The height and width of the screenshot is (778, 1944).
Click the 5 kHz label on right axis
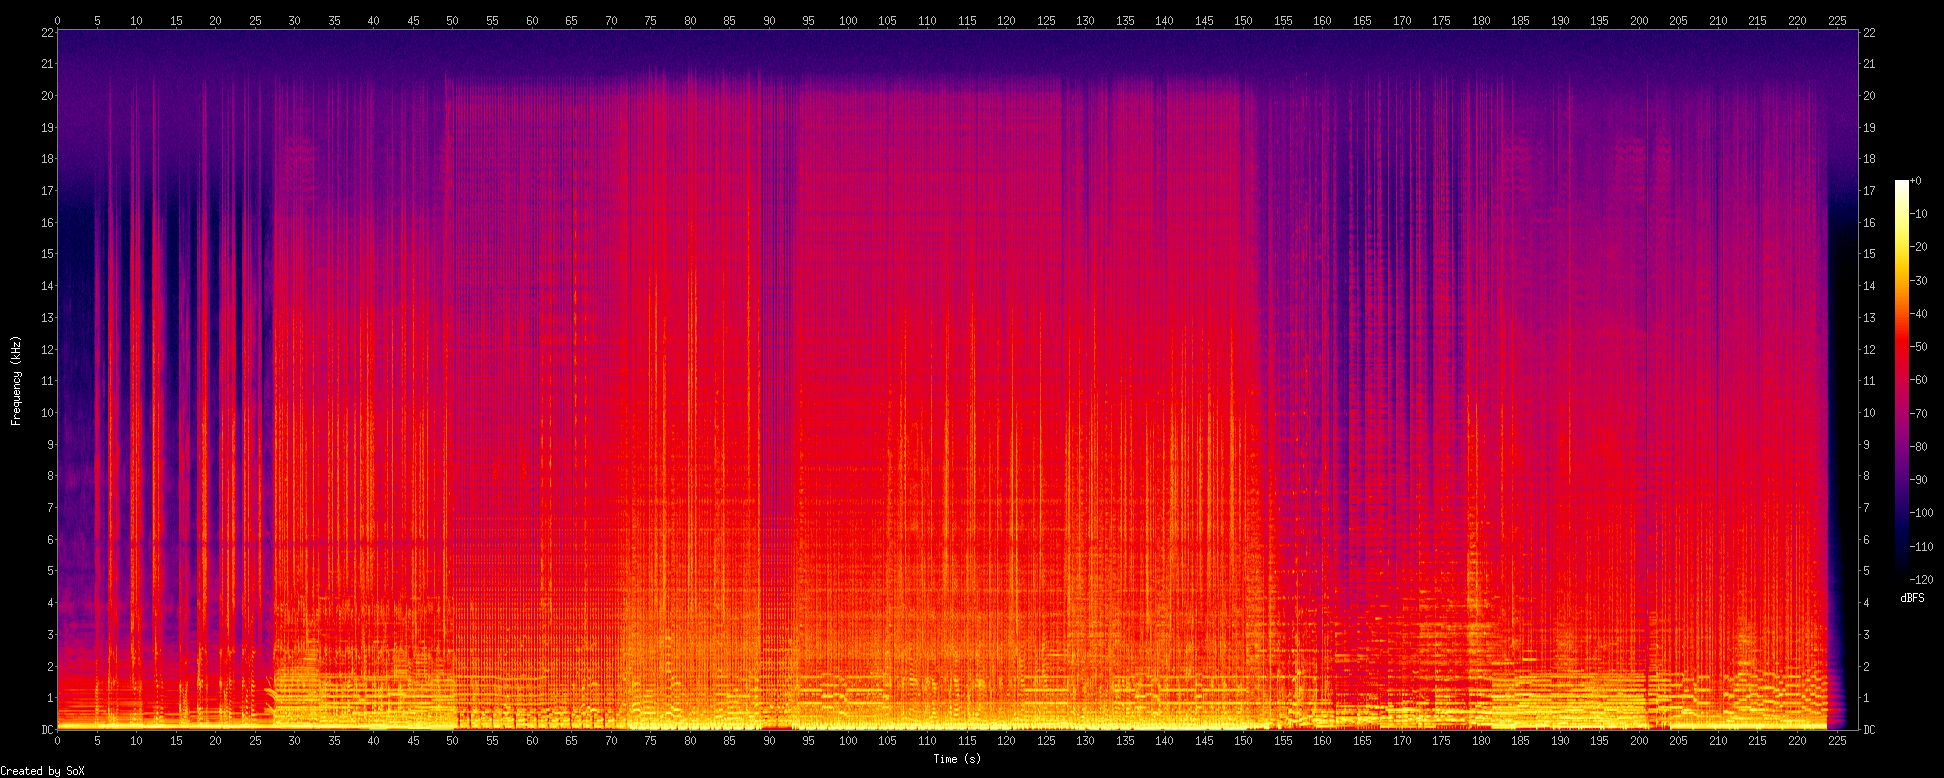(x=1866, y=571)
